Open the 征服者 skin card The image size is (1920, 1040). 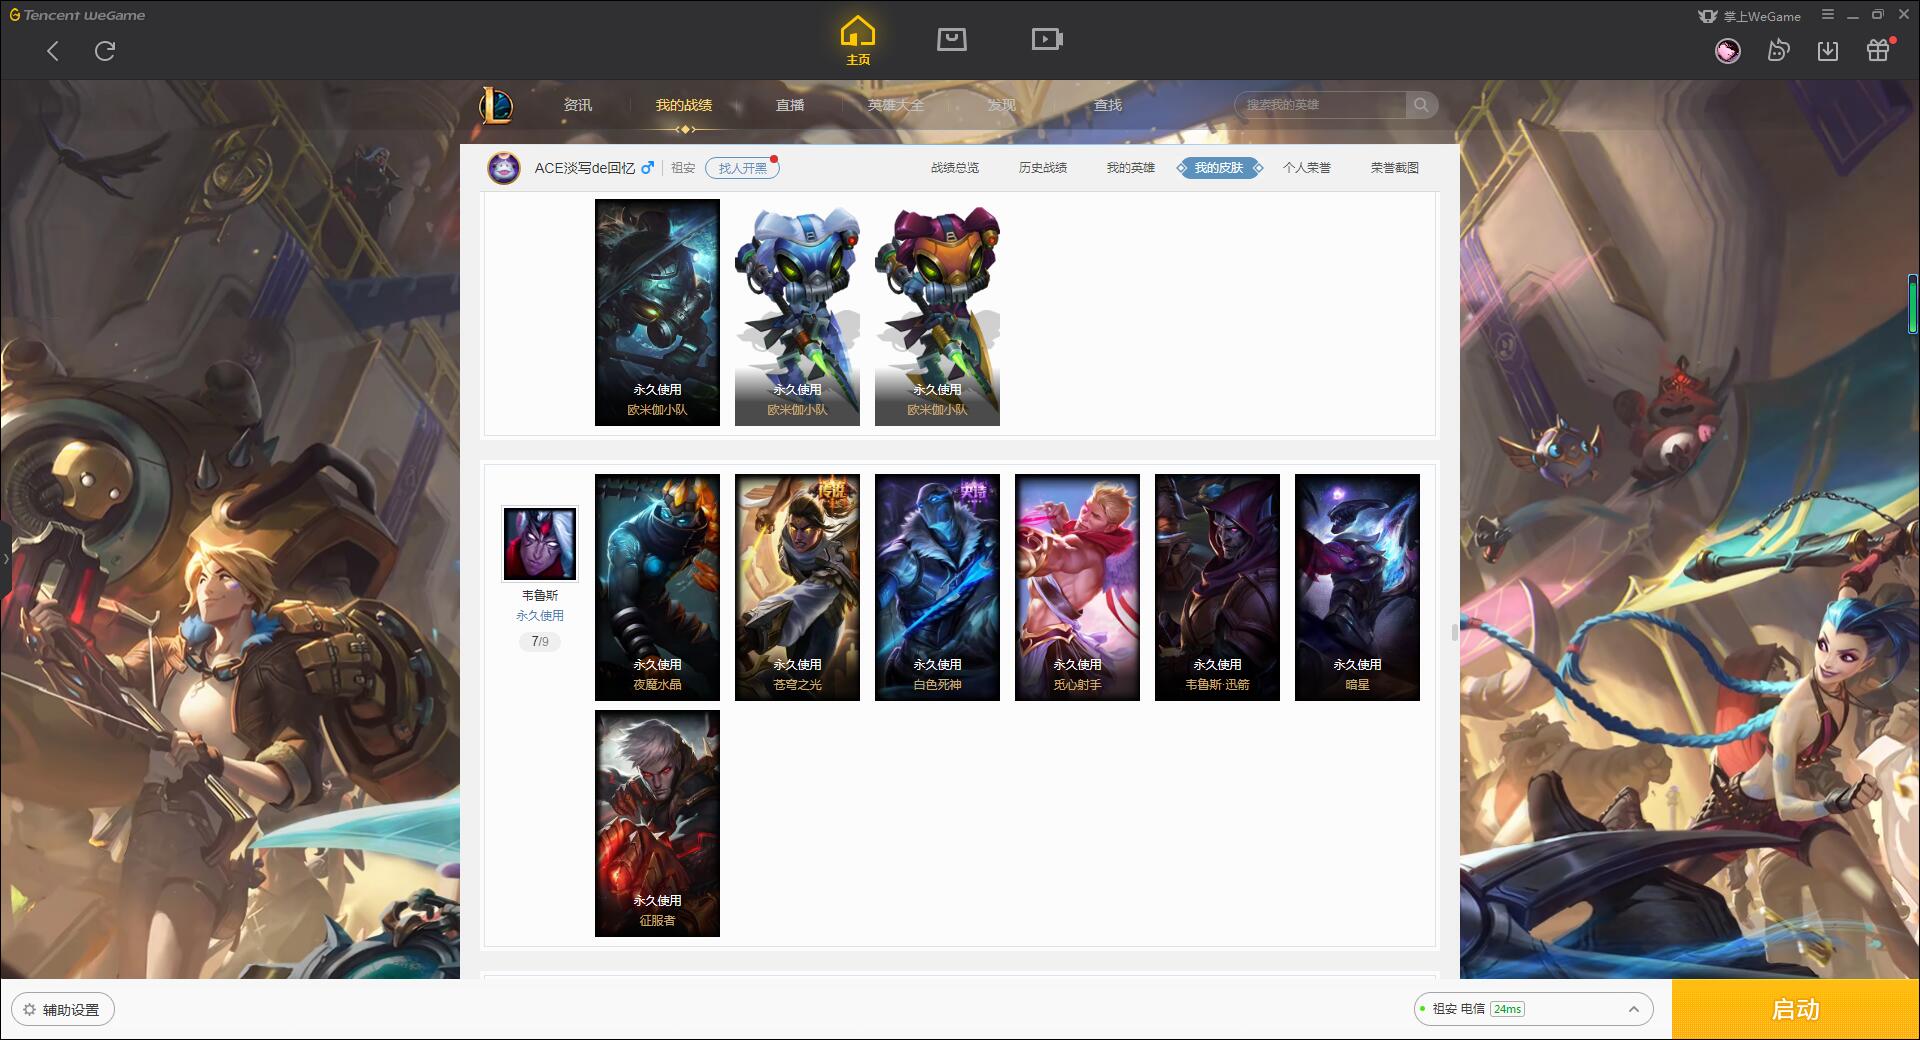pos(657,823)
